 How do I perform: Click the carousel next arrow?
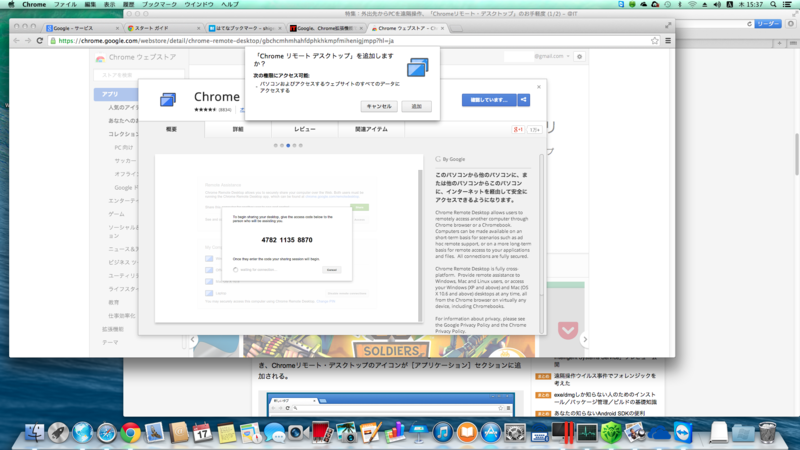tap(585, 339)
